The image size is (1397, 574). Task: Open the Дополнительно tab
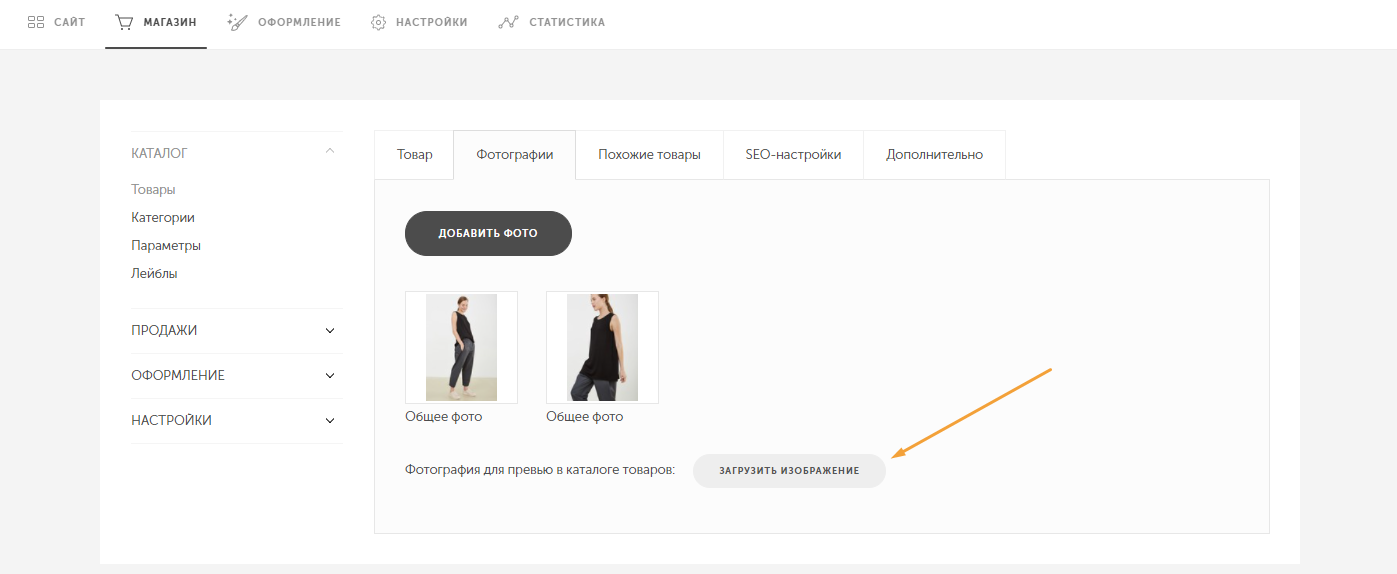point(934,155)
